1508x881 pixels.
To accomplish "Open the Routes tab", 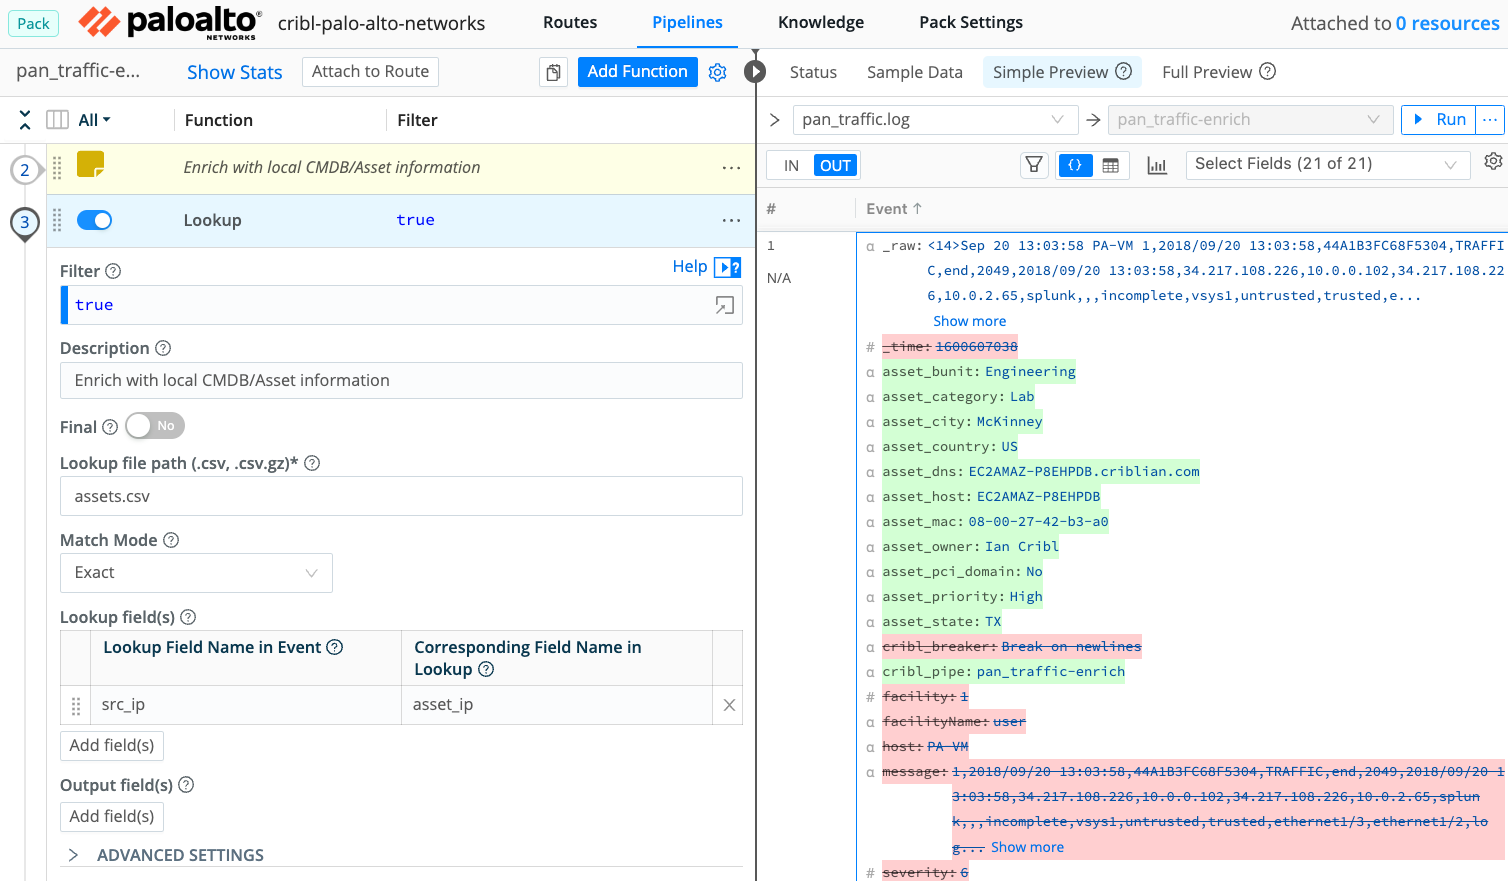I will 570,22.
